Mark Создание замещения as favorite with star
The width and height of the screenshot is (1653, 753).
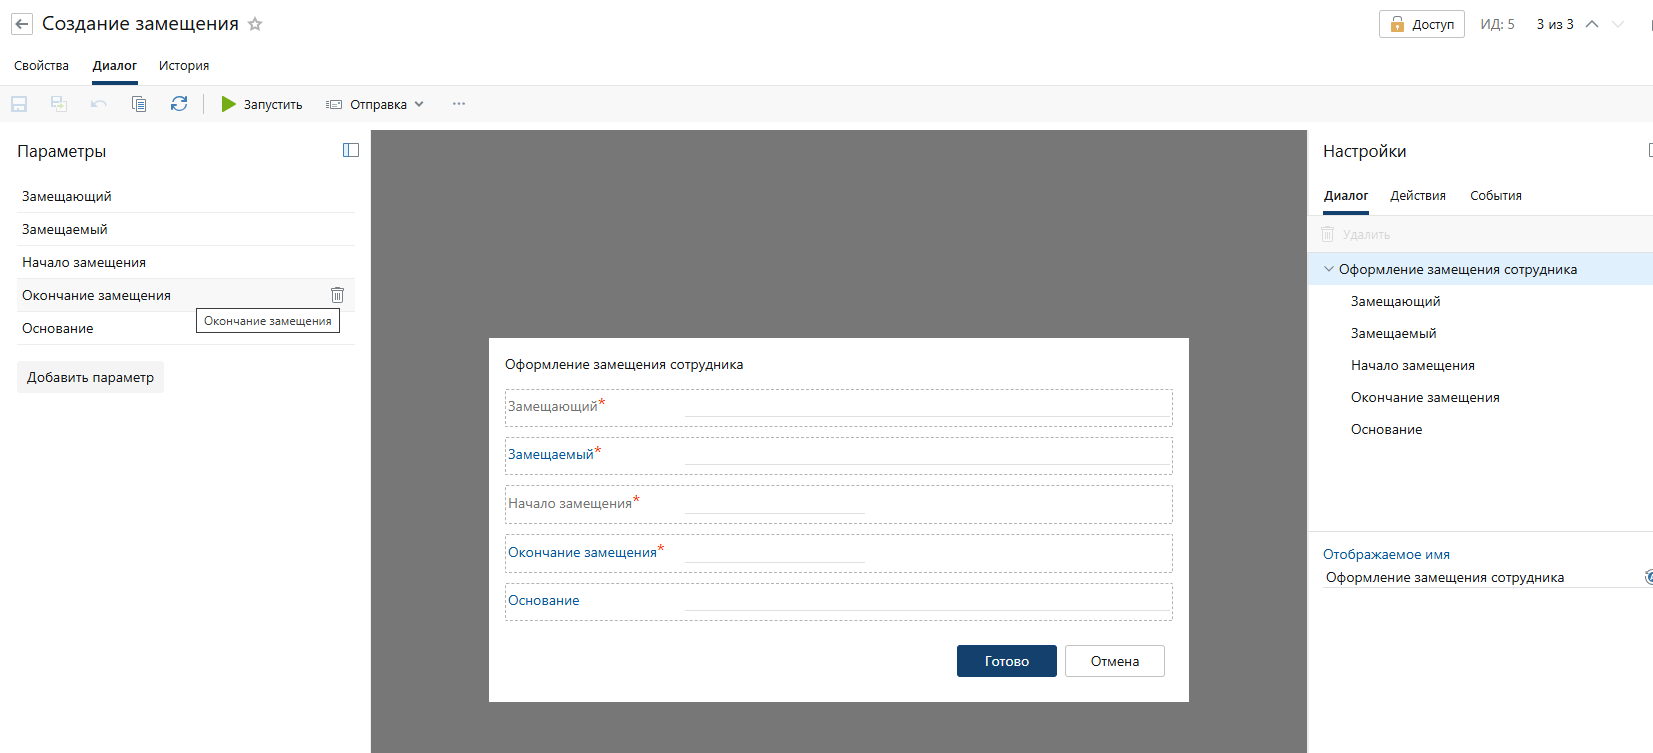(255, 24)
